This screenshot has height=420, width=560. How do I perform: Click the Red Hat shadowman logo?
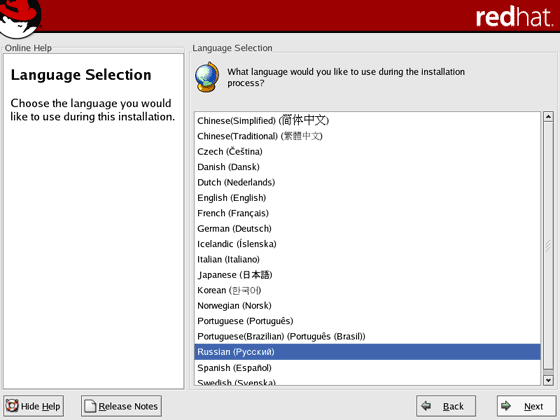click(20, 18)
